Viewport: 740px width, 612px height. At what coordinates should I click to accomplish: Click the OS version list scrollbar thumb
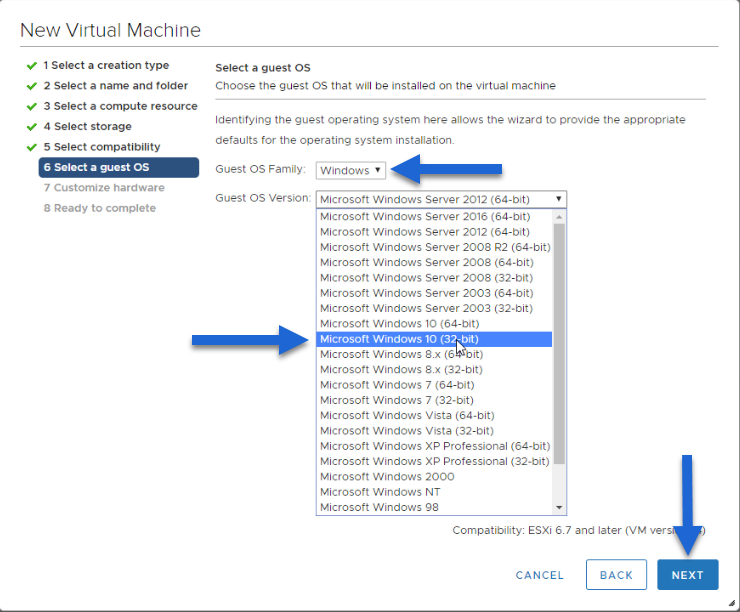coord(559,344)
